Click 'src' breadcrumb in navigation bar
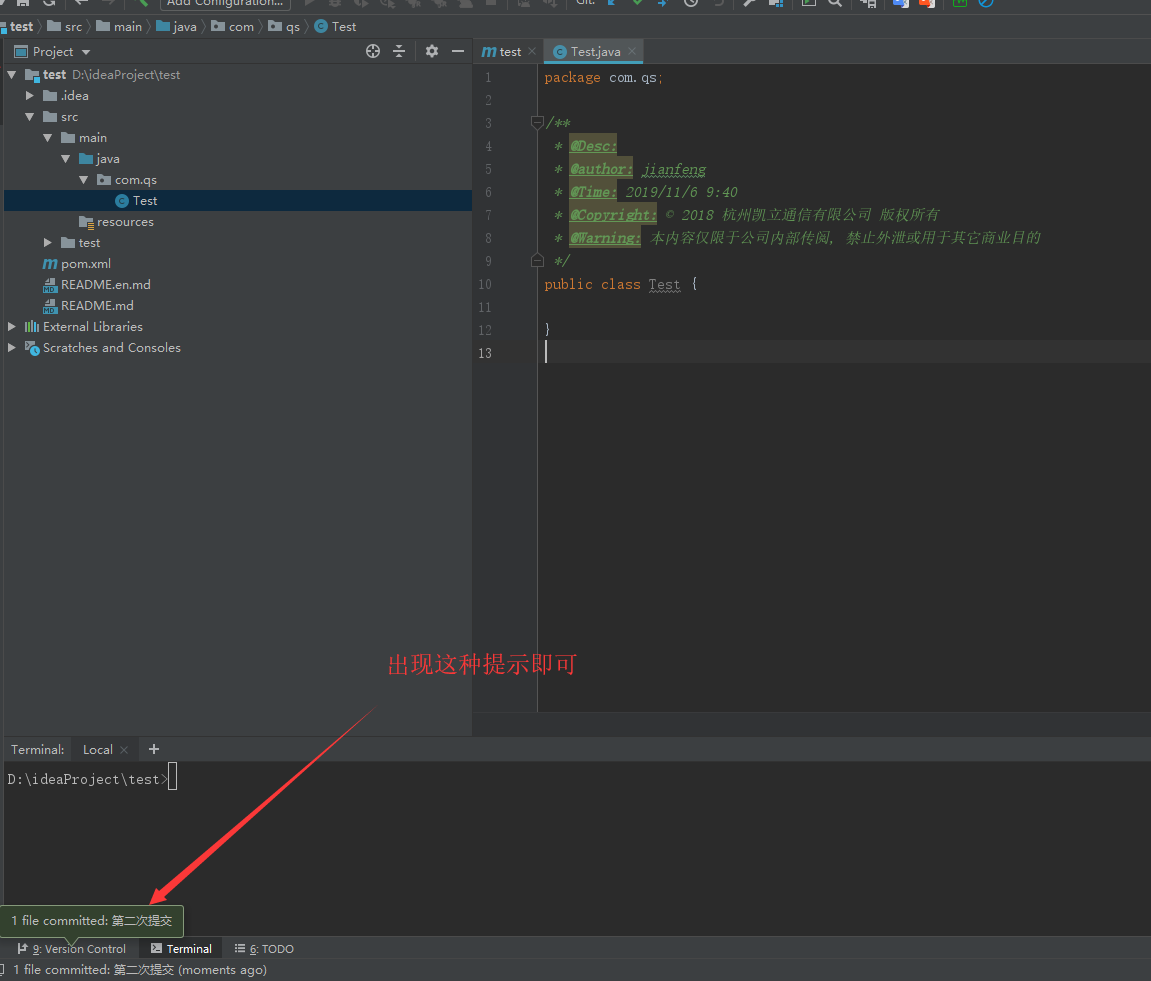Viewport: 1151px width, 981px height. pyautogui.click(x=65, y=26)
